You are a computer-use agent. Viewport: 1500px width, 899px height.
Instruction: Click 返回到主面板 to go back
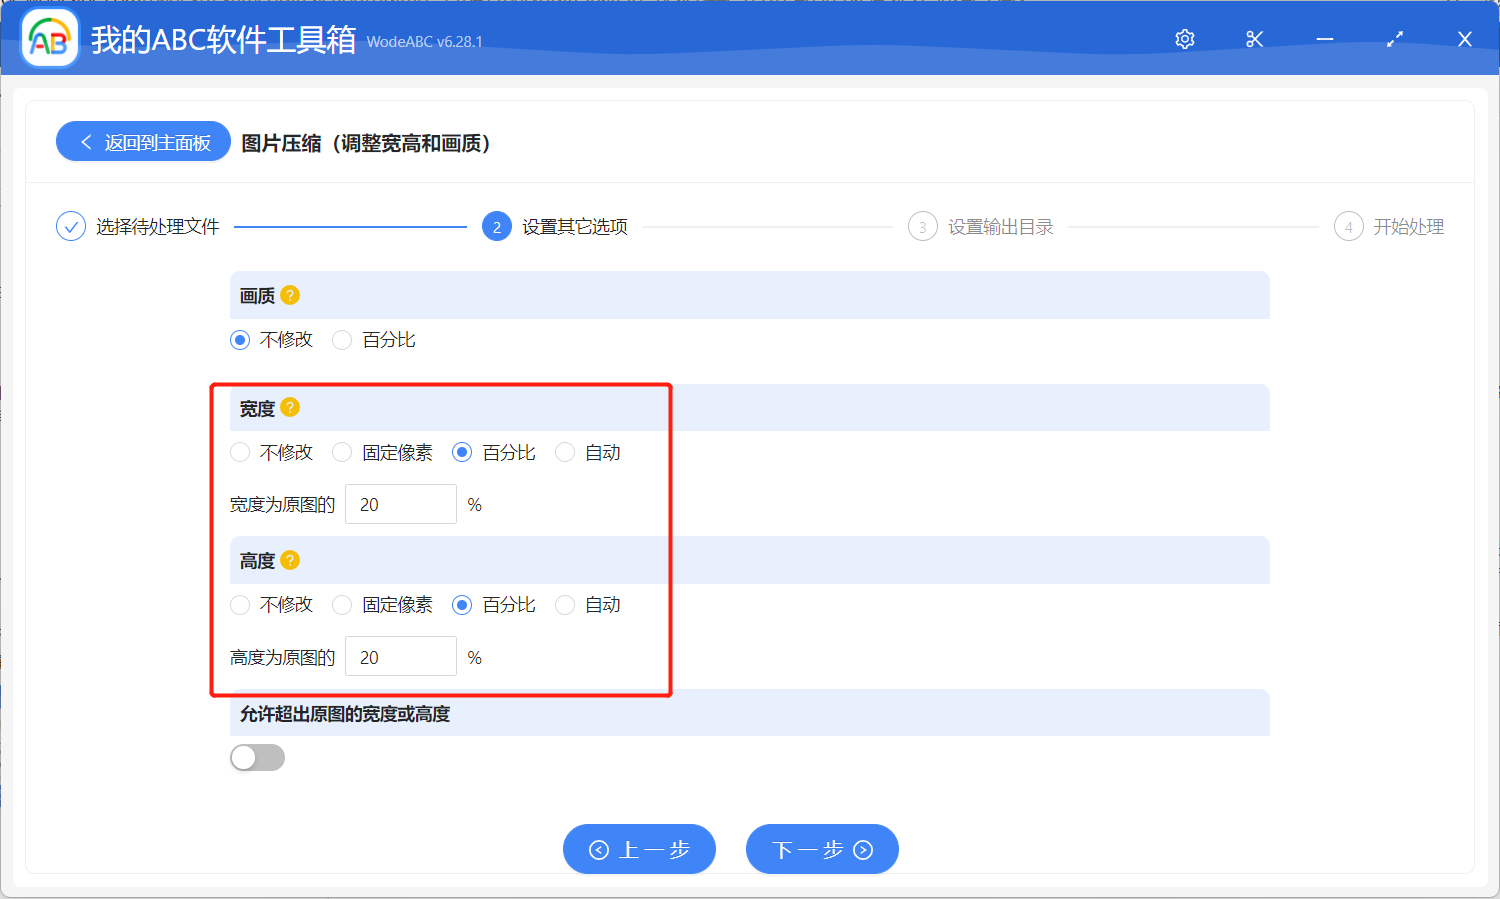point(142,141)
